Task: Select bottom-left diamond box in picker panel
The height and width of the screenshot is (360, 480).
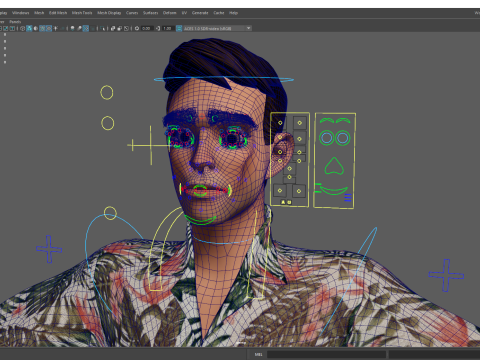Action: click(280, 190)
